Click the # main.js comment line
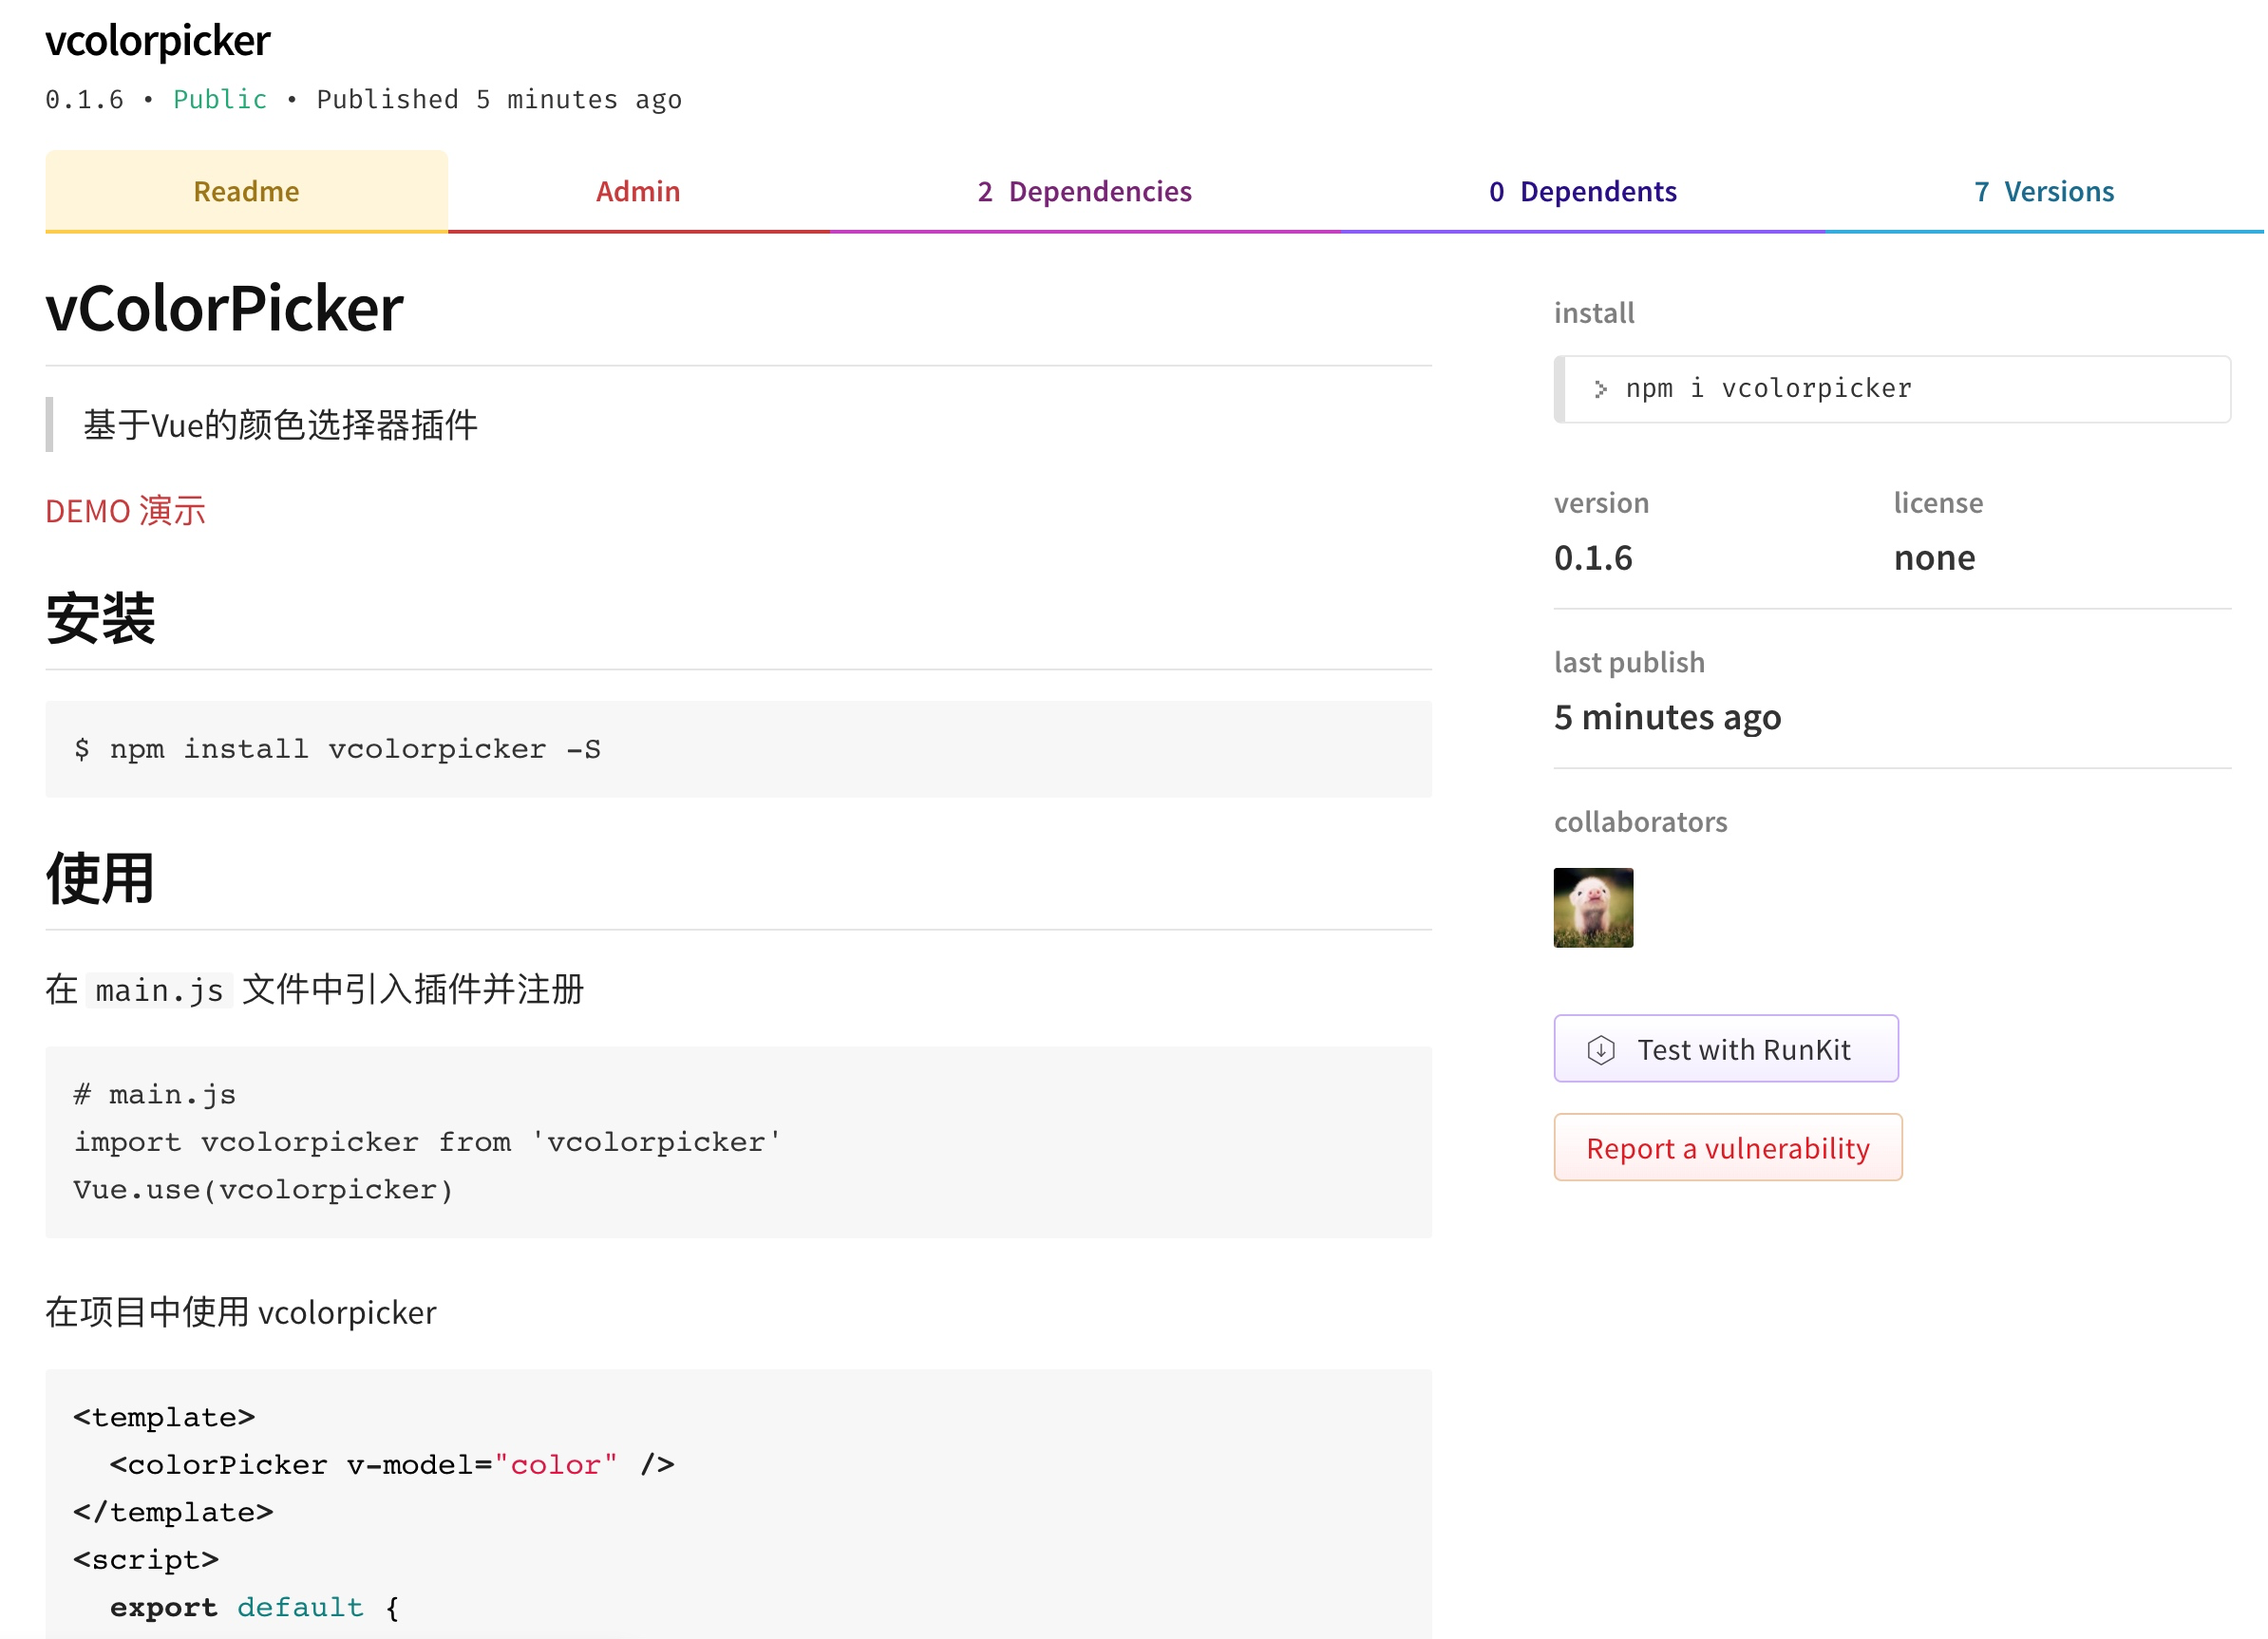The width and height of the screenshot is (2268, 1639). [155, 1095]
